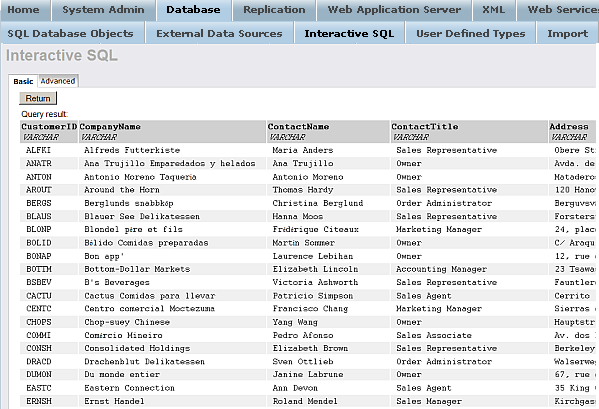
Task: Open User Defined Types subtab
Action: click(x=471, y=33)
